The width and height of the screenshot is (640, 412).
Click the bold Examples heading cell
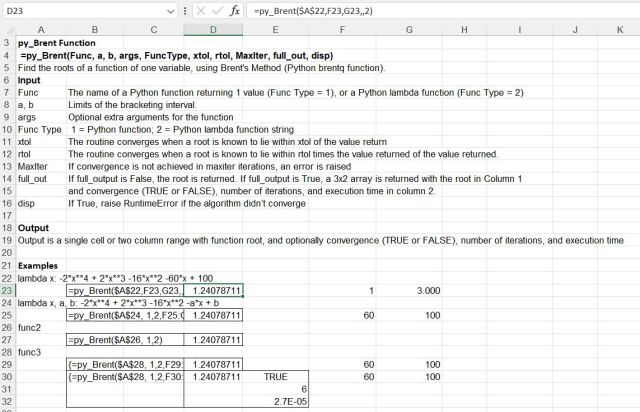pyautogui.click(x=41, y=265)
